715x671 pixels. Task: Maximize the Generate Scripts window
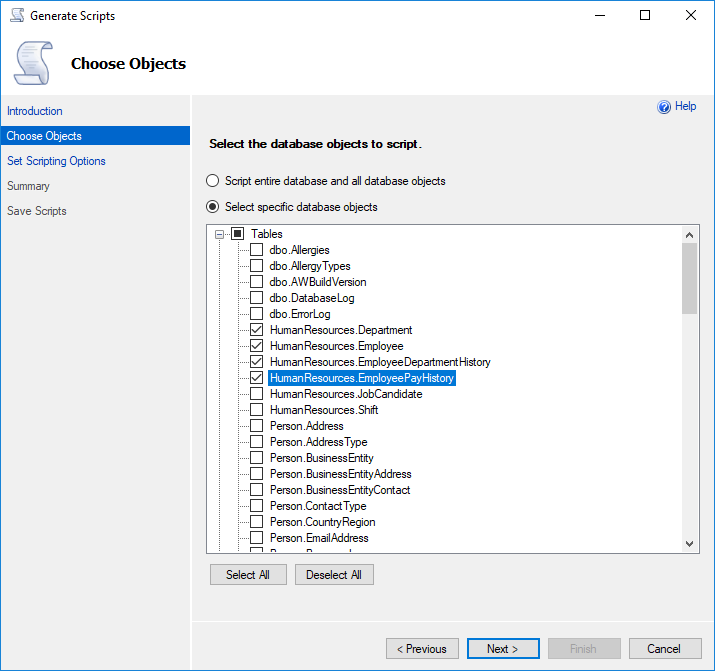coord(645,15)
